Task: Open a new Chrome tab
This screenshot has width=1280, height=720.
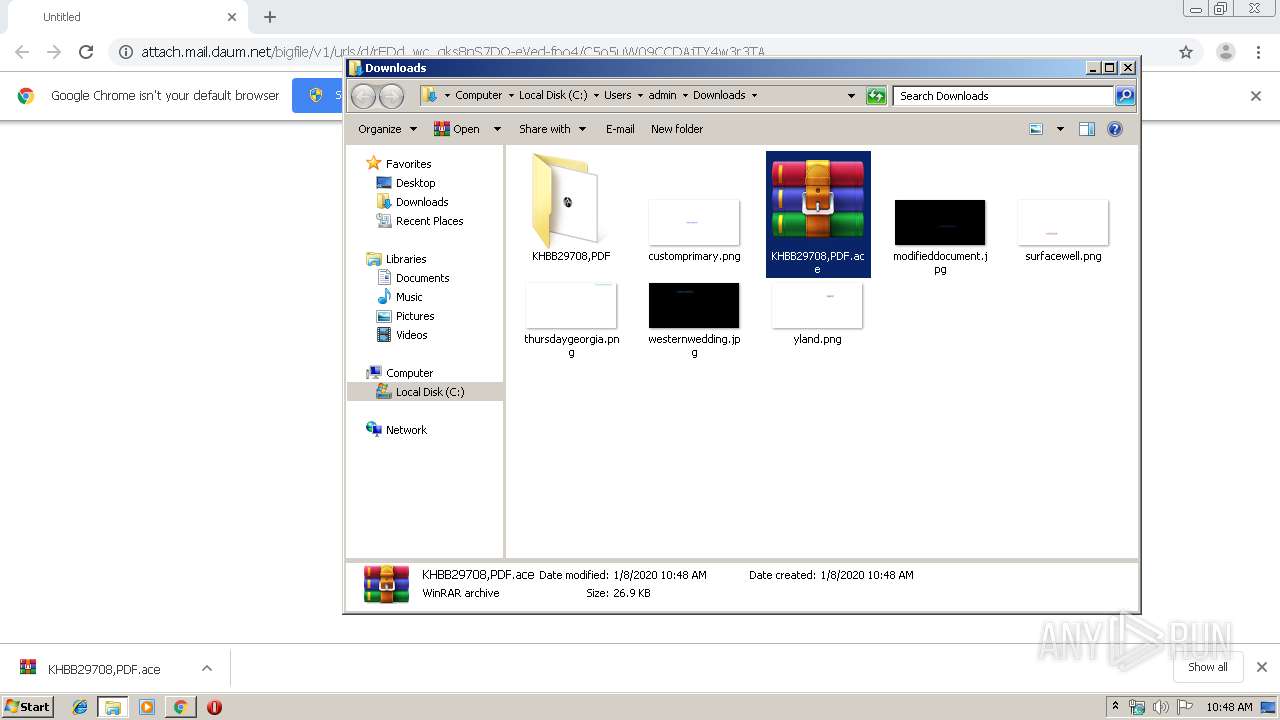Action: tap(270, 17)
